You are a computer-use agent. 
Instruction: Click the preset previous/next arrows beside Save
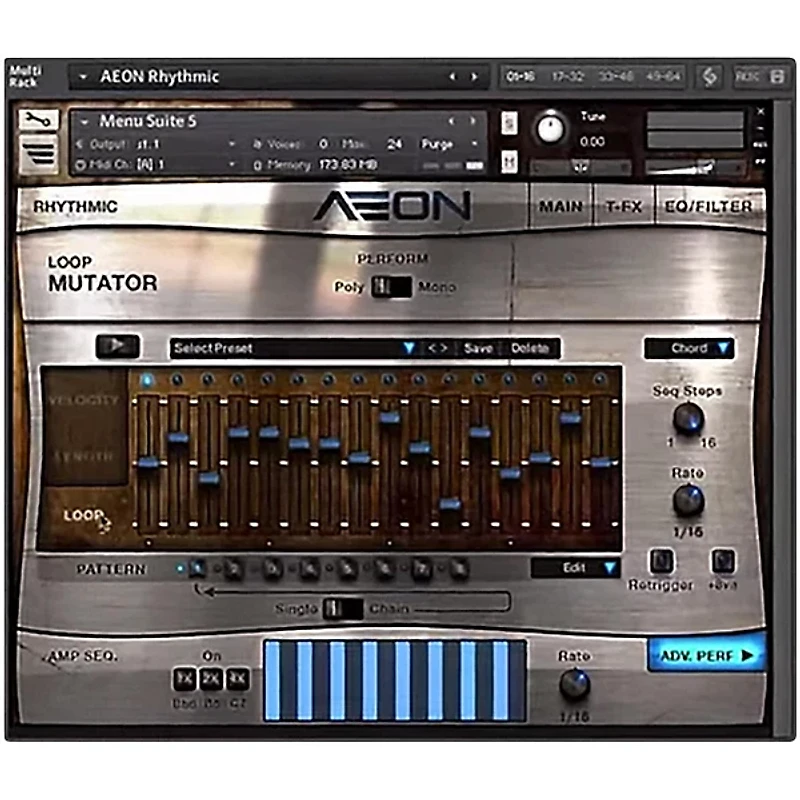438,348
